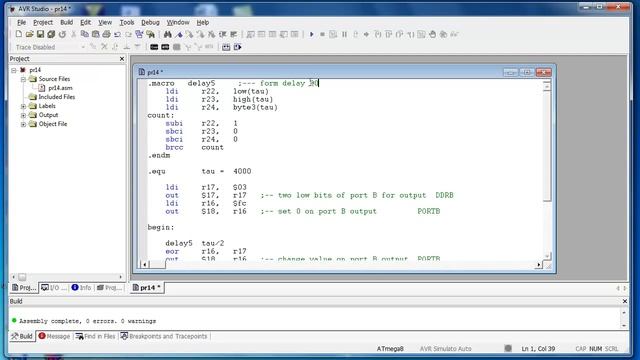Select the Included Files folder
This screenshot has width=640, height=360.
[x=56, y=97]
